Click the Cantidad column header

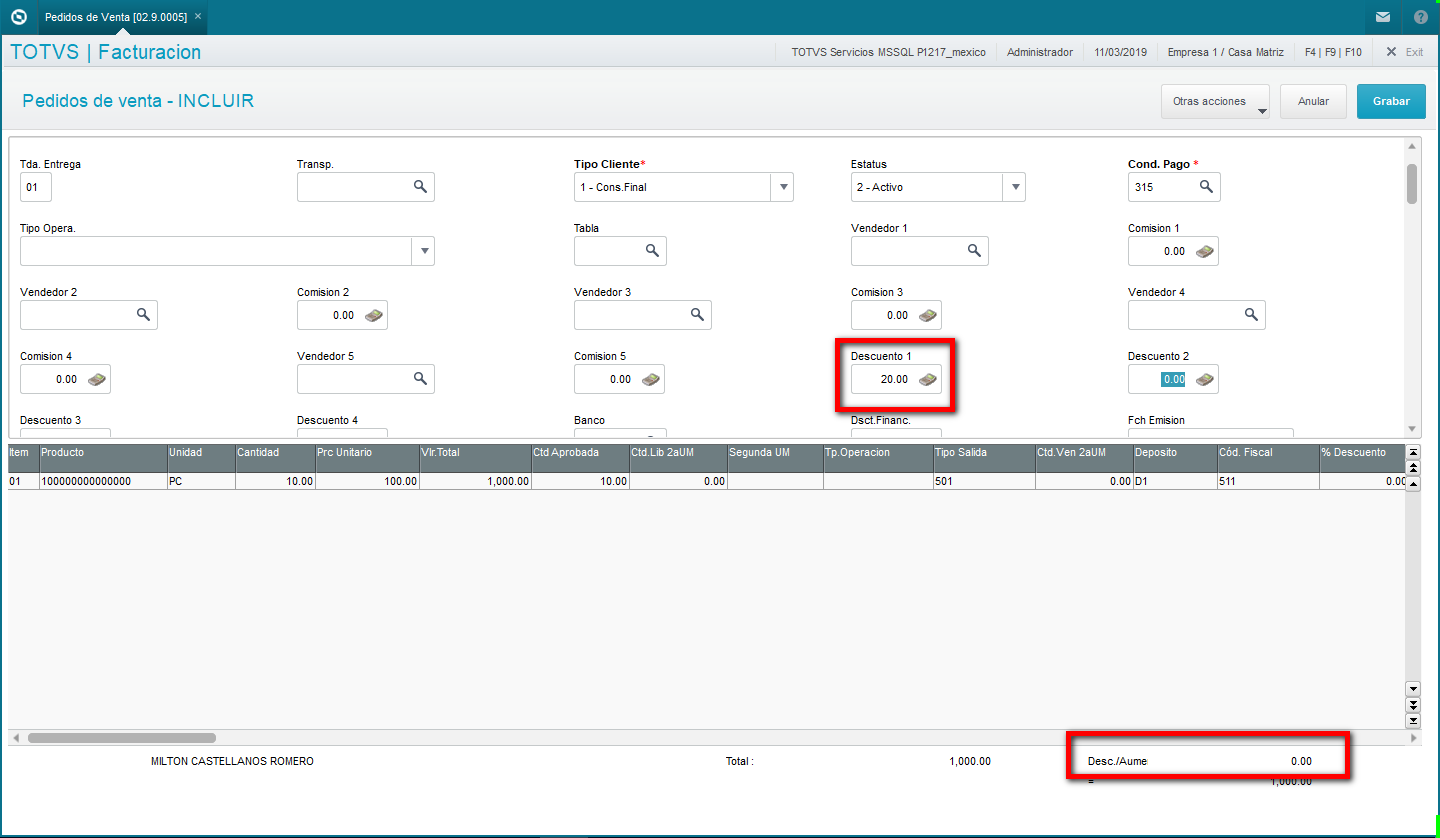tap(275, 457)
